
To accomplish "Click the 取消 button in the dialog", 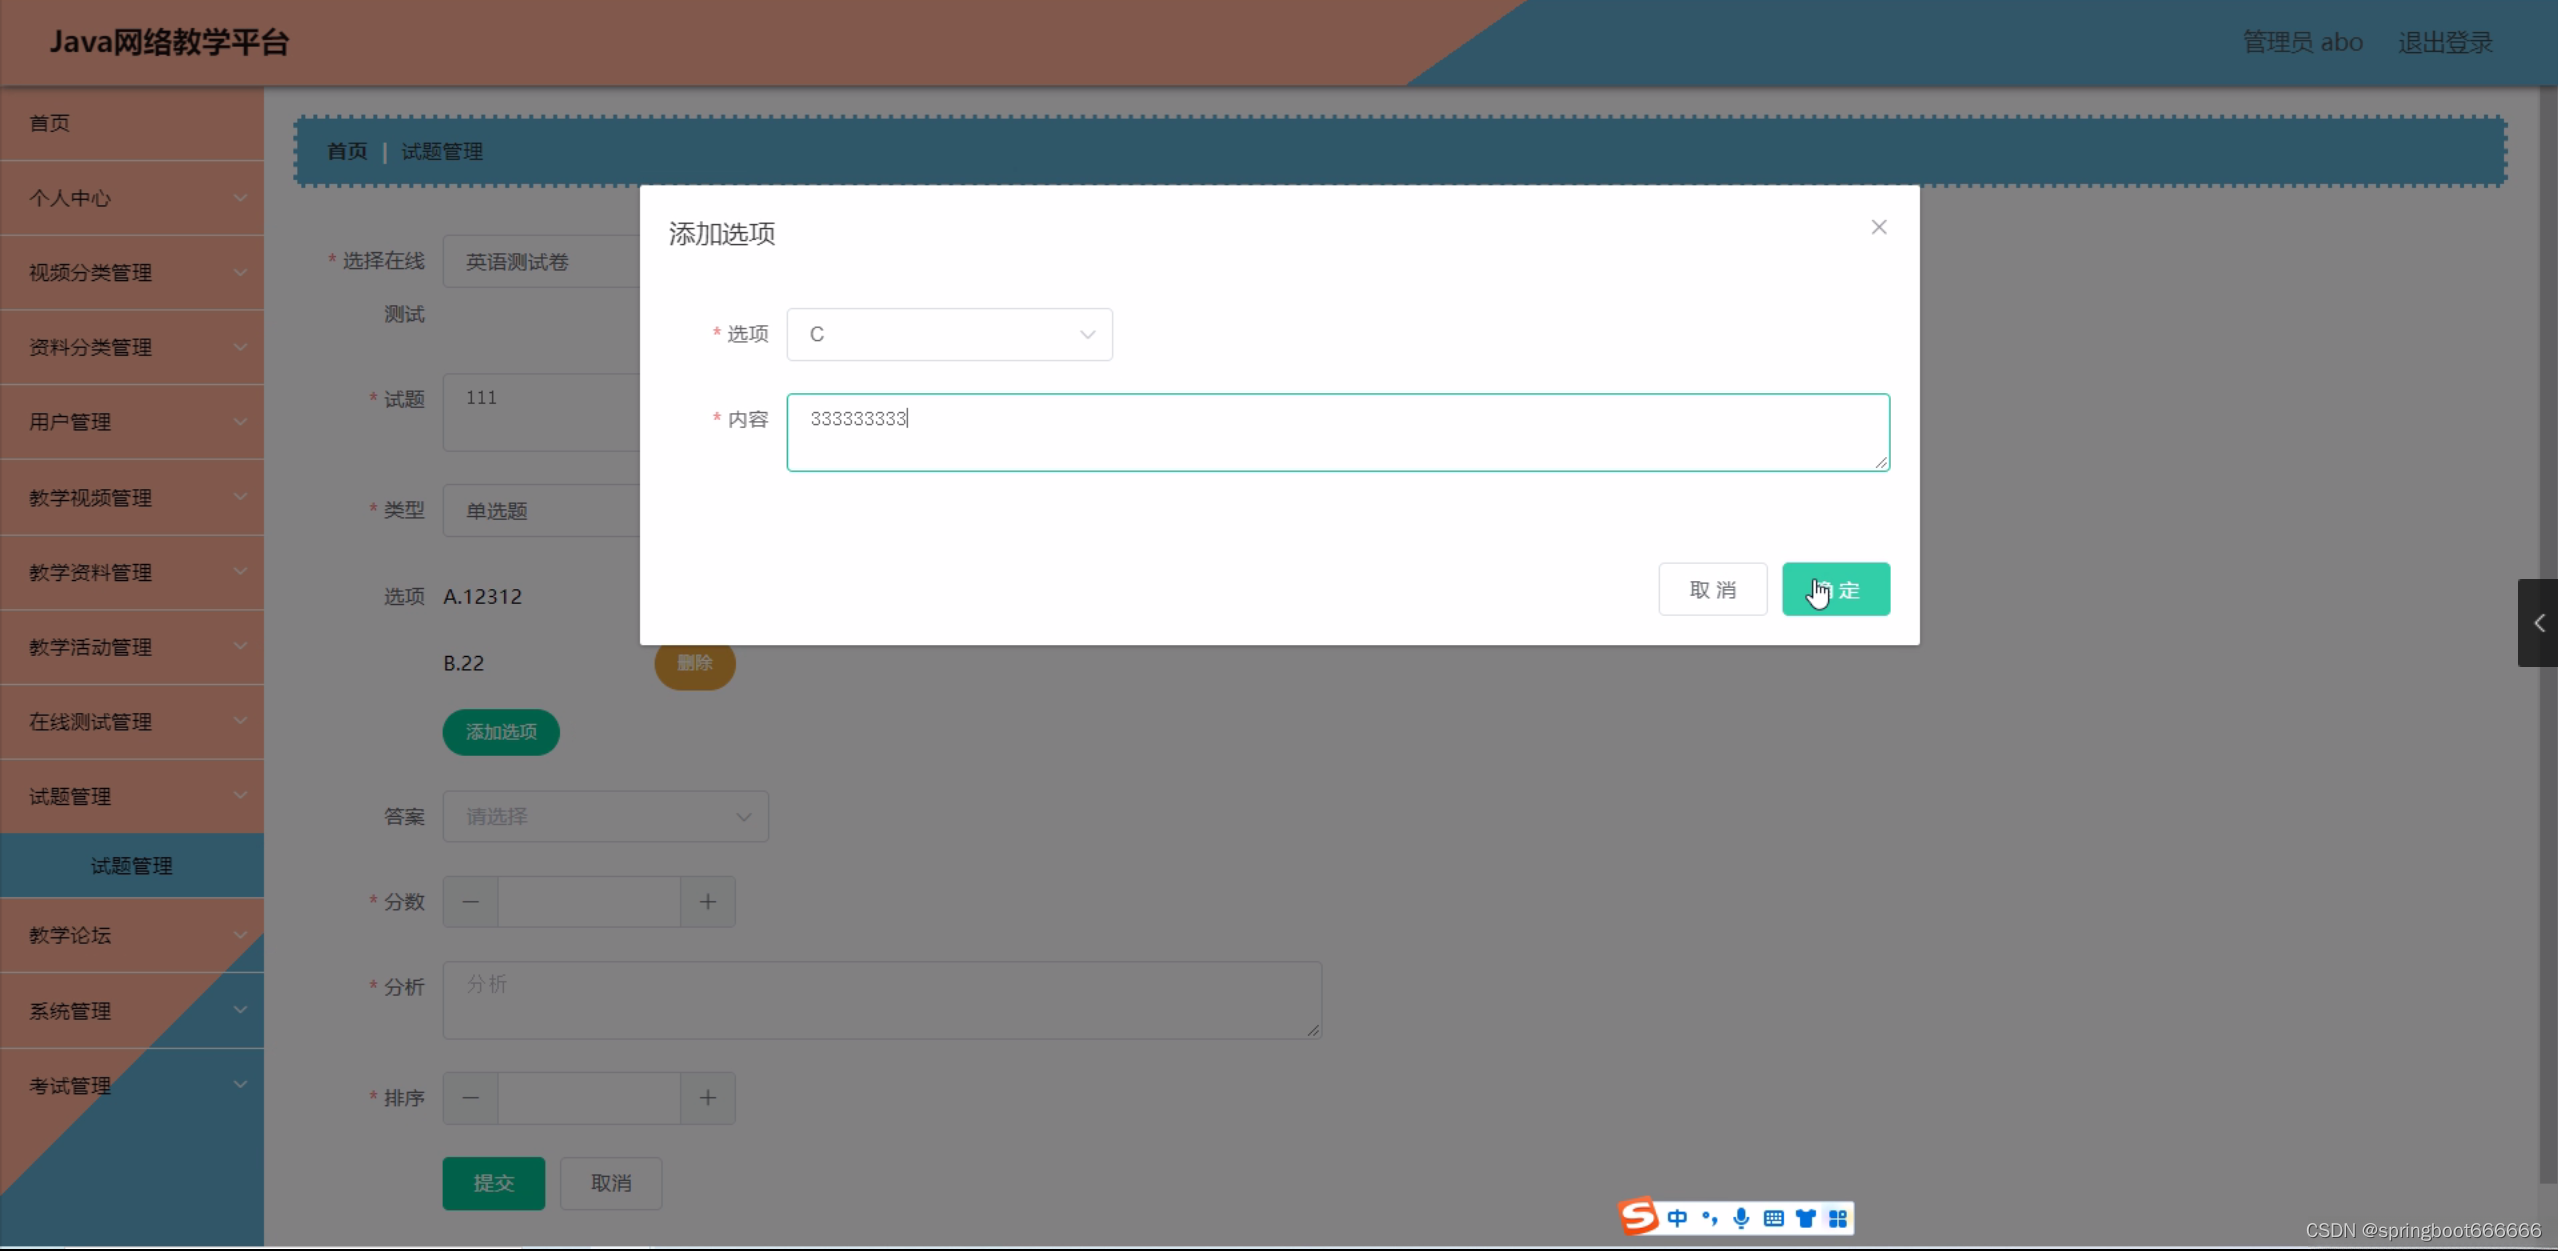I will (1712, 589).
